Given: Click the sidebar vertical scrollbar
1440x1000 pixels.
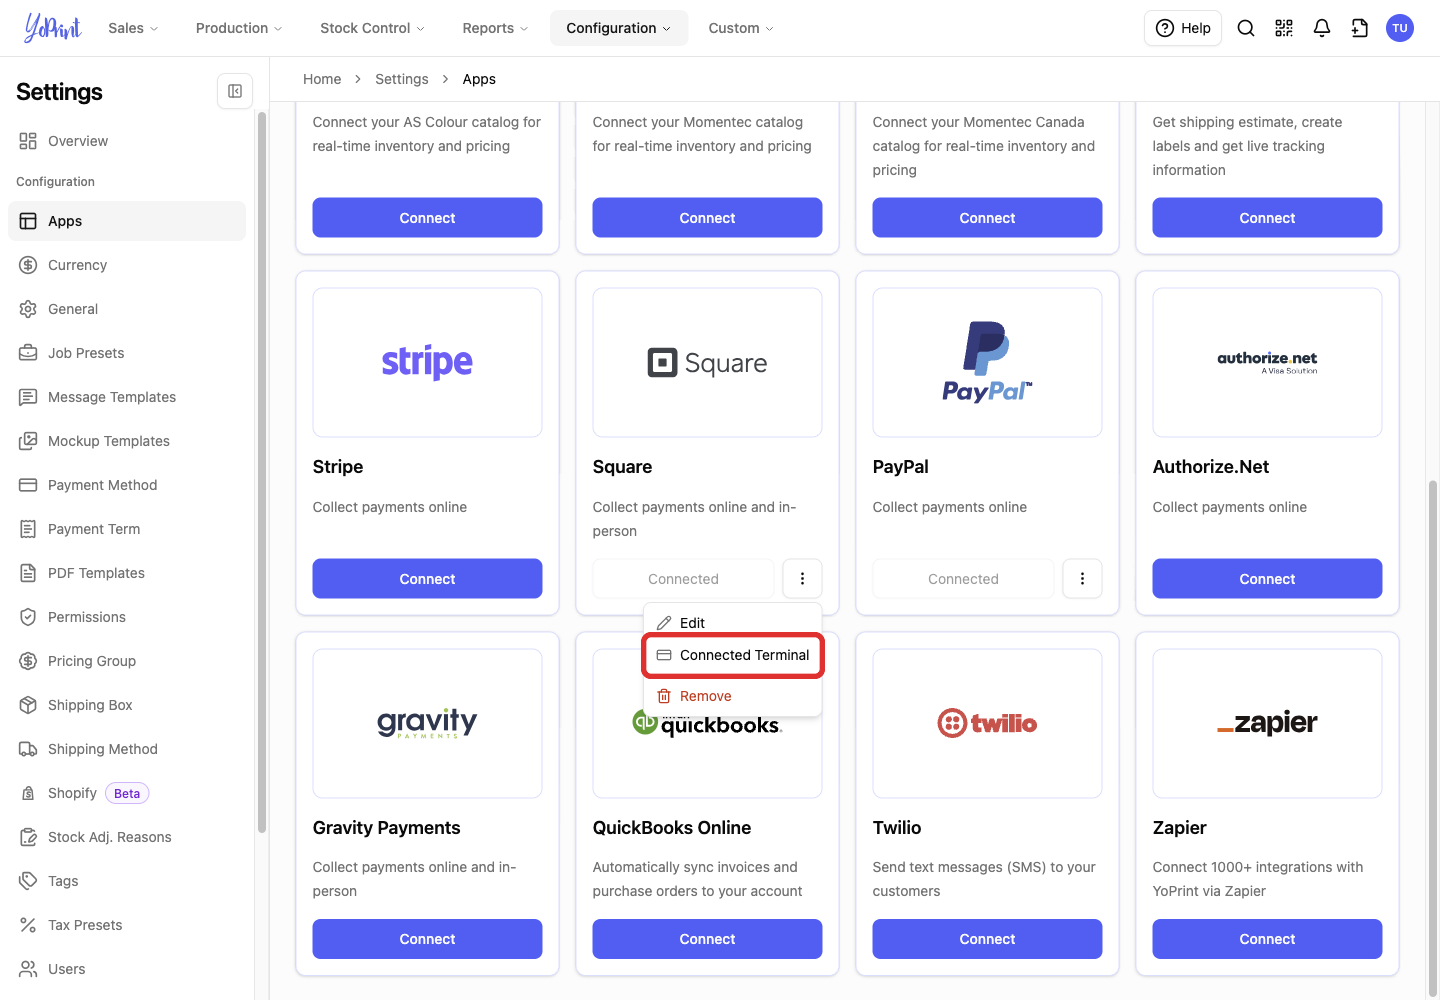Looking at the screenshot, I should click(262, 472).
